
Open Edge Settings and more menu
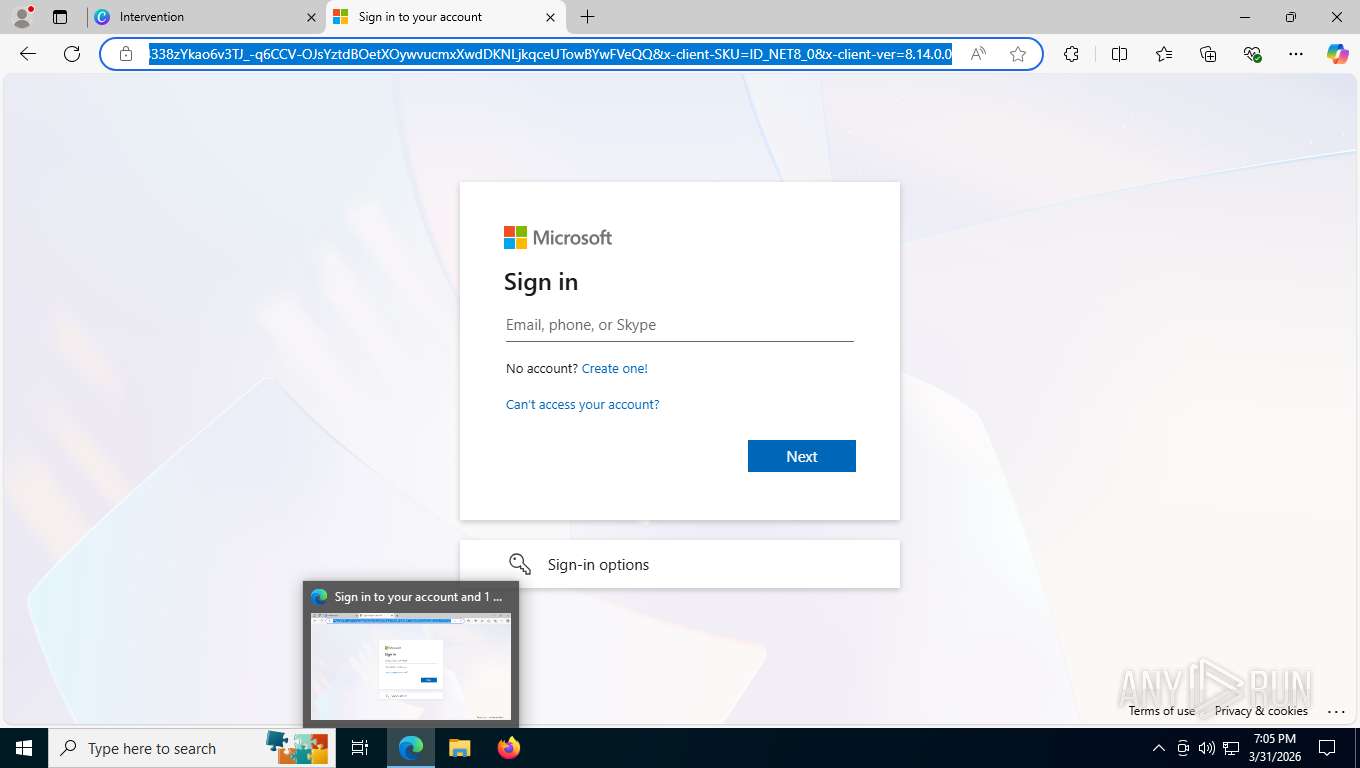(x=1296, y=54)
